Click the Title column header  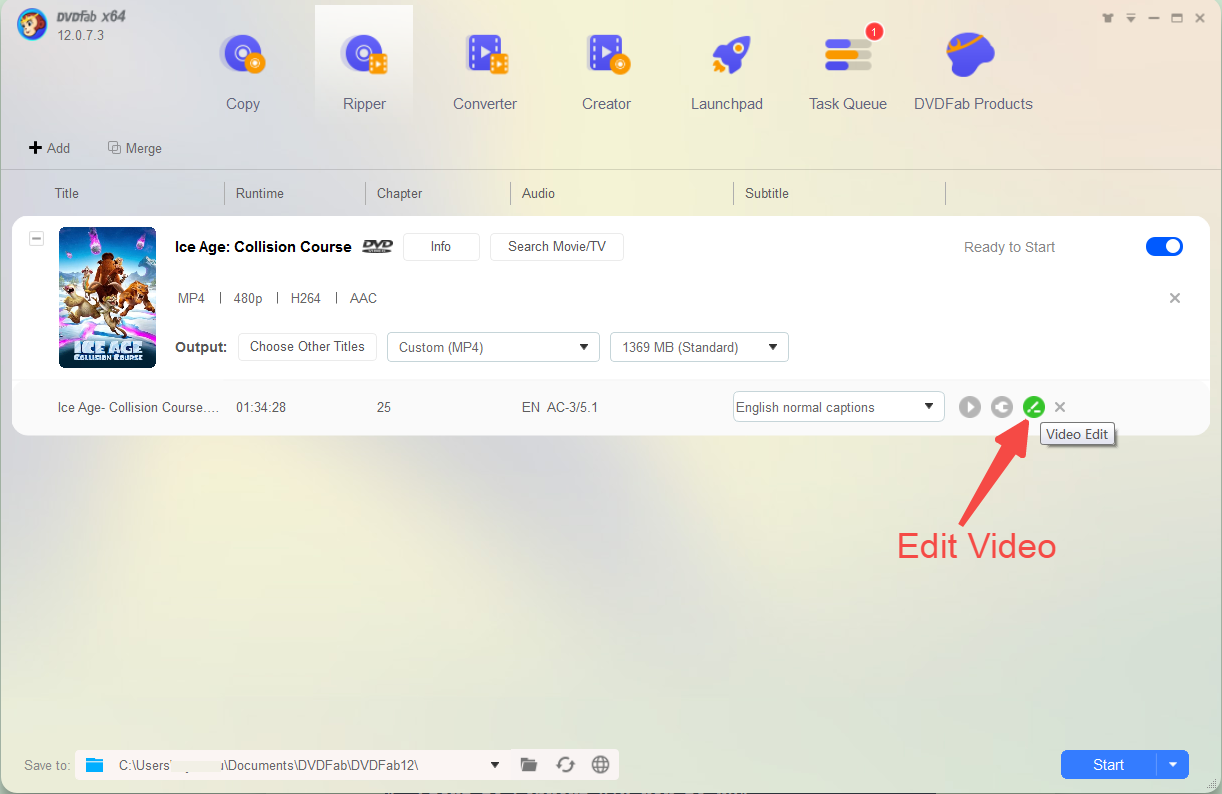click(x=67, y=193)
